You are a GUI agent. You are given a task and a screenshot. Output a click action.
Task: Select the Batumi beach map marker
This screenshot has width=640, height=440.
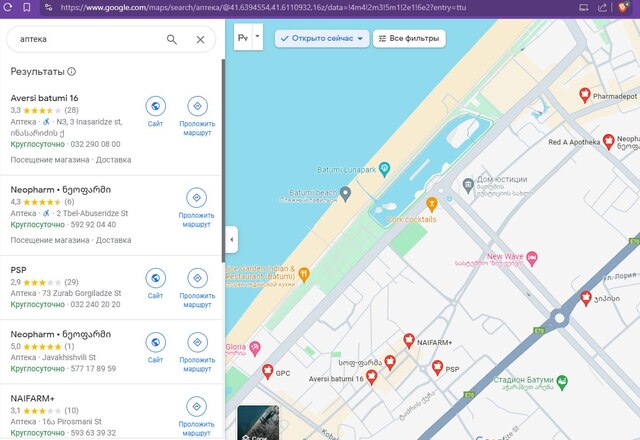(345, 194)
